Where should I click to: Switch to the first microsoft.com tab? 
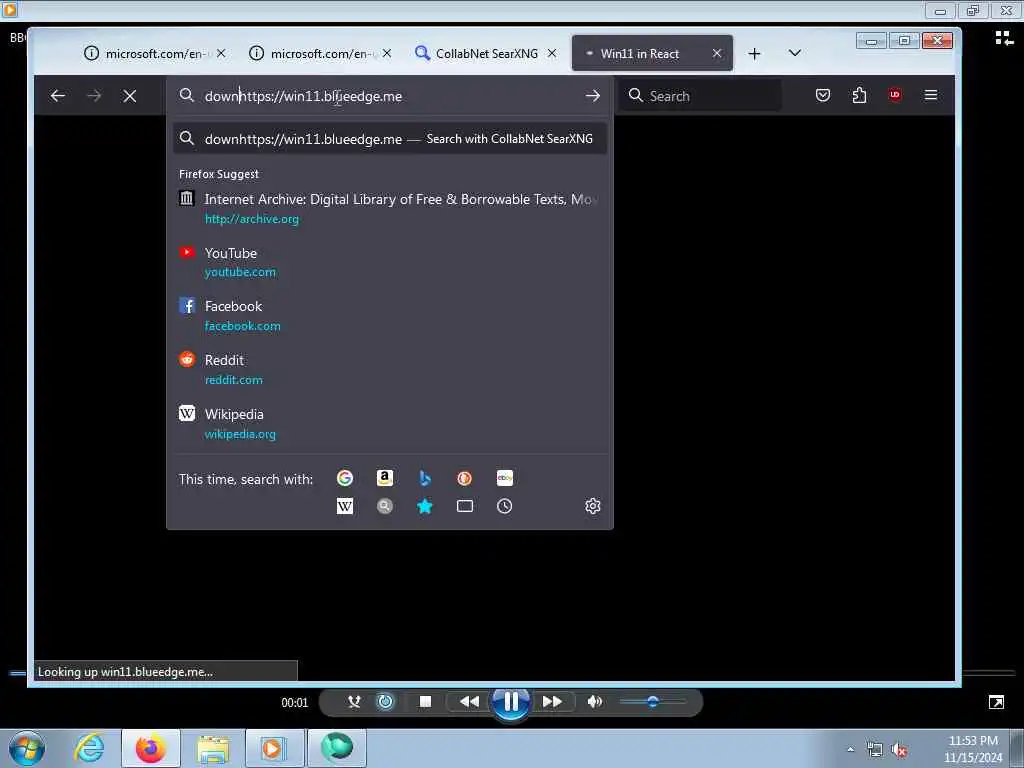[x=154, y=54]
